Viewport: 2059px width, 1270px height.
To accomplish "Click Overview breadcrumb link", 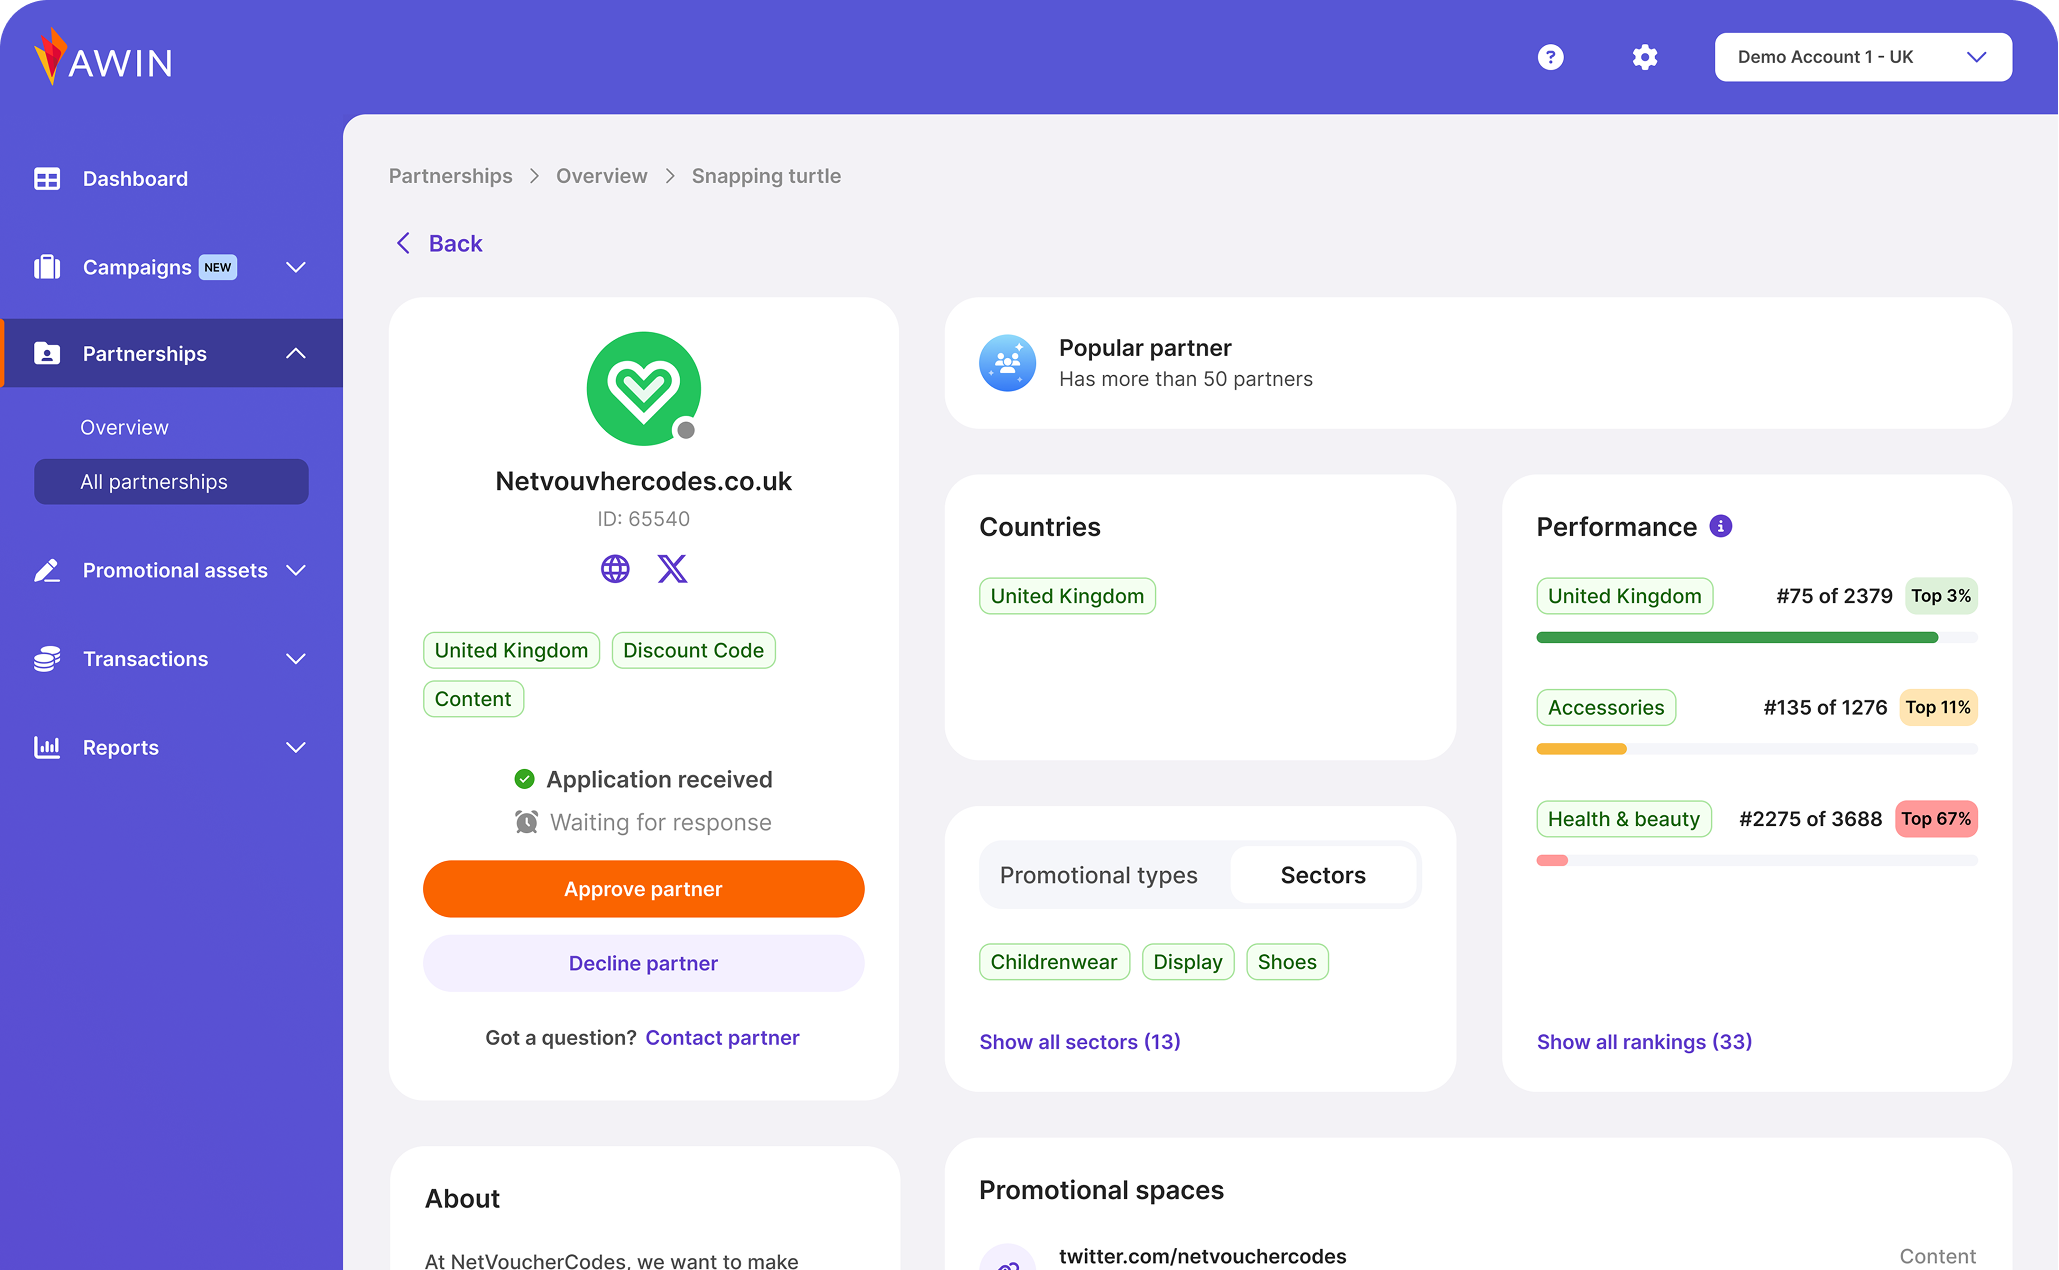I will (601, 176).
